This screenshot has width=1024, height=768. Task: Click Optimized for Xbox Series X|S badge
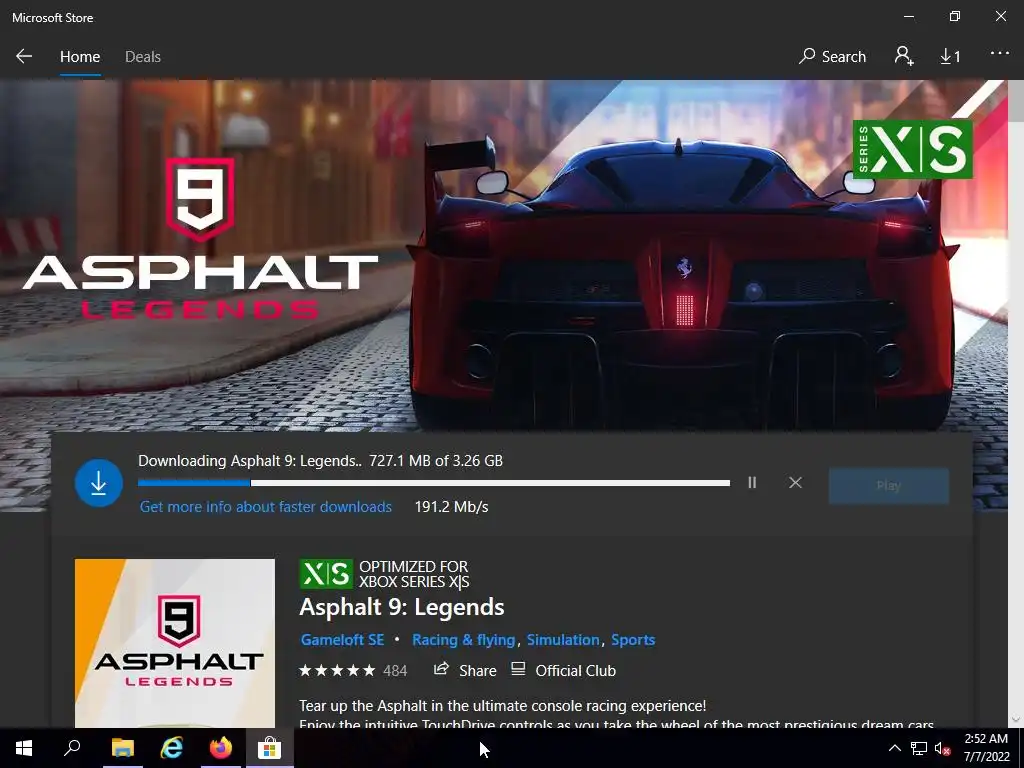384,574
